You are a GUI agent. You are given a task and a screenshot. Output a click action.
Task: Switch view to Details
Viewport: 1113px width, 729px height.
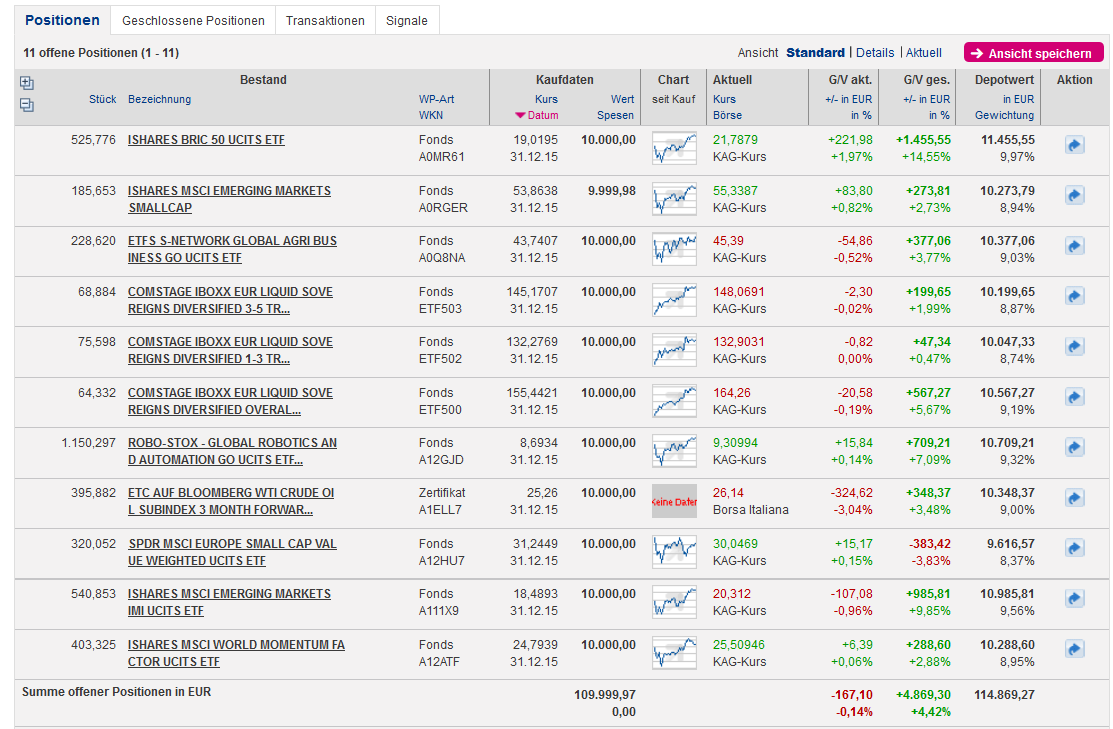875,53
